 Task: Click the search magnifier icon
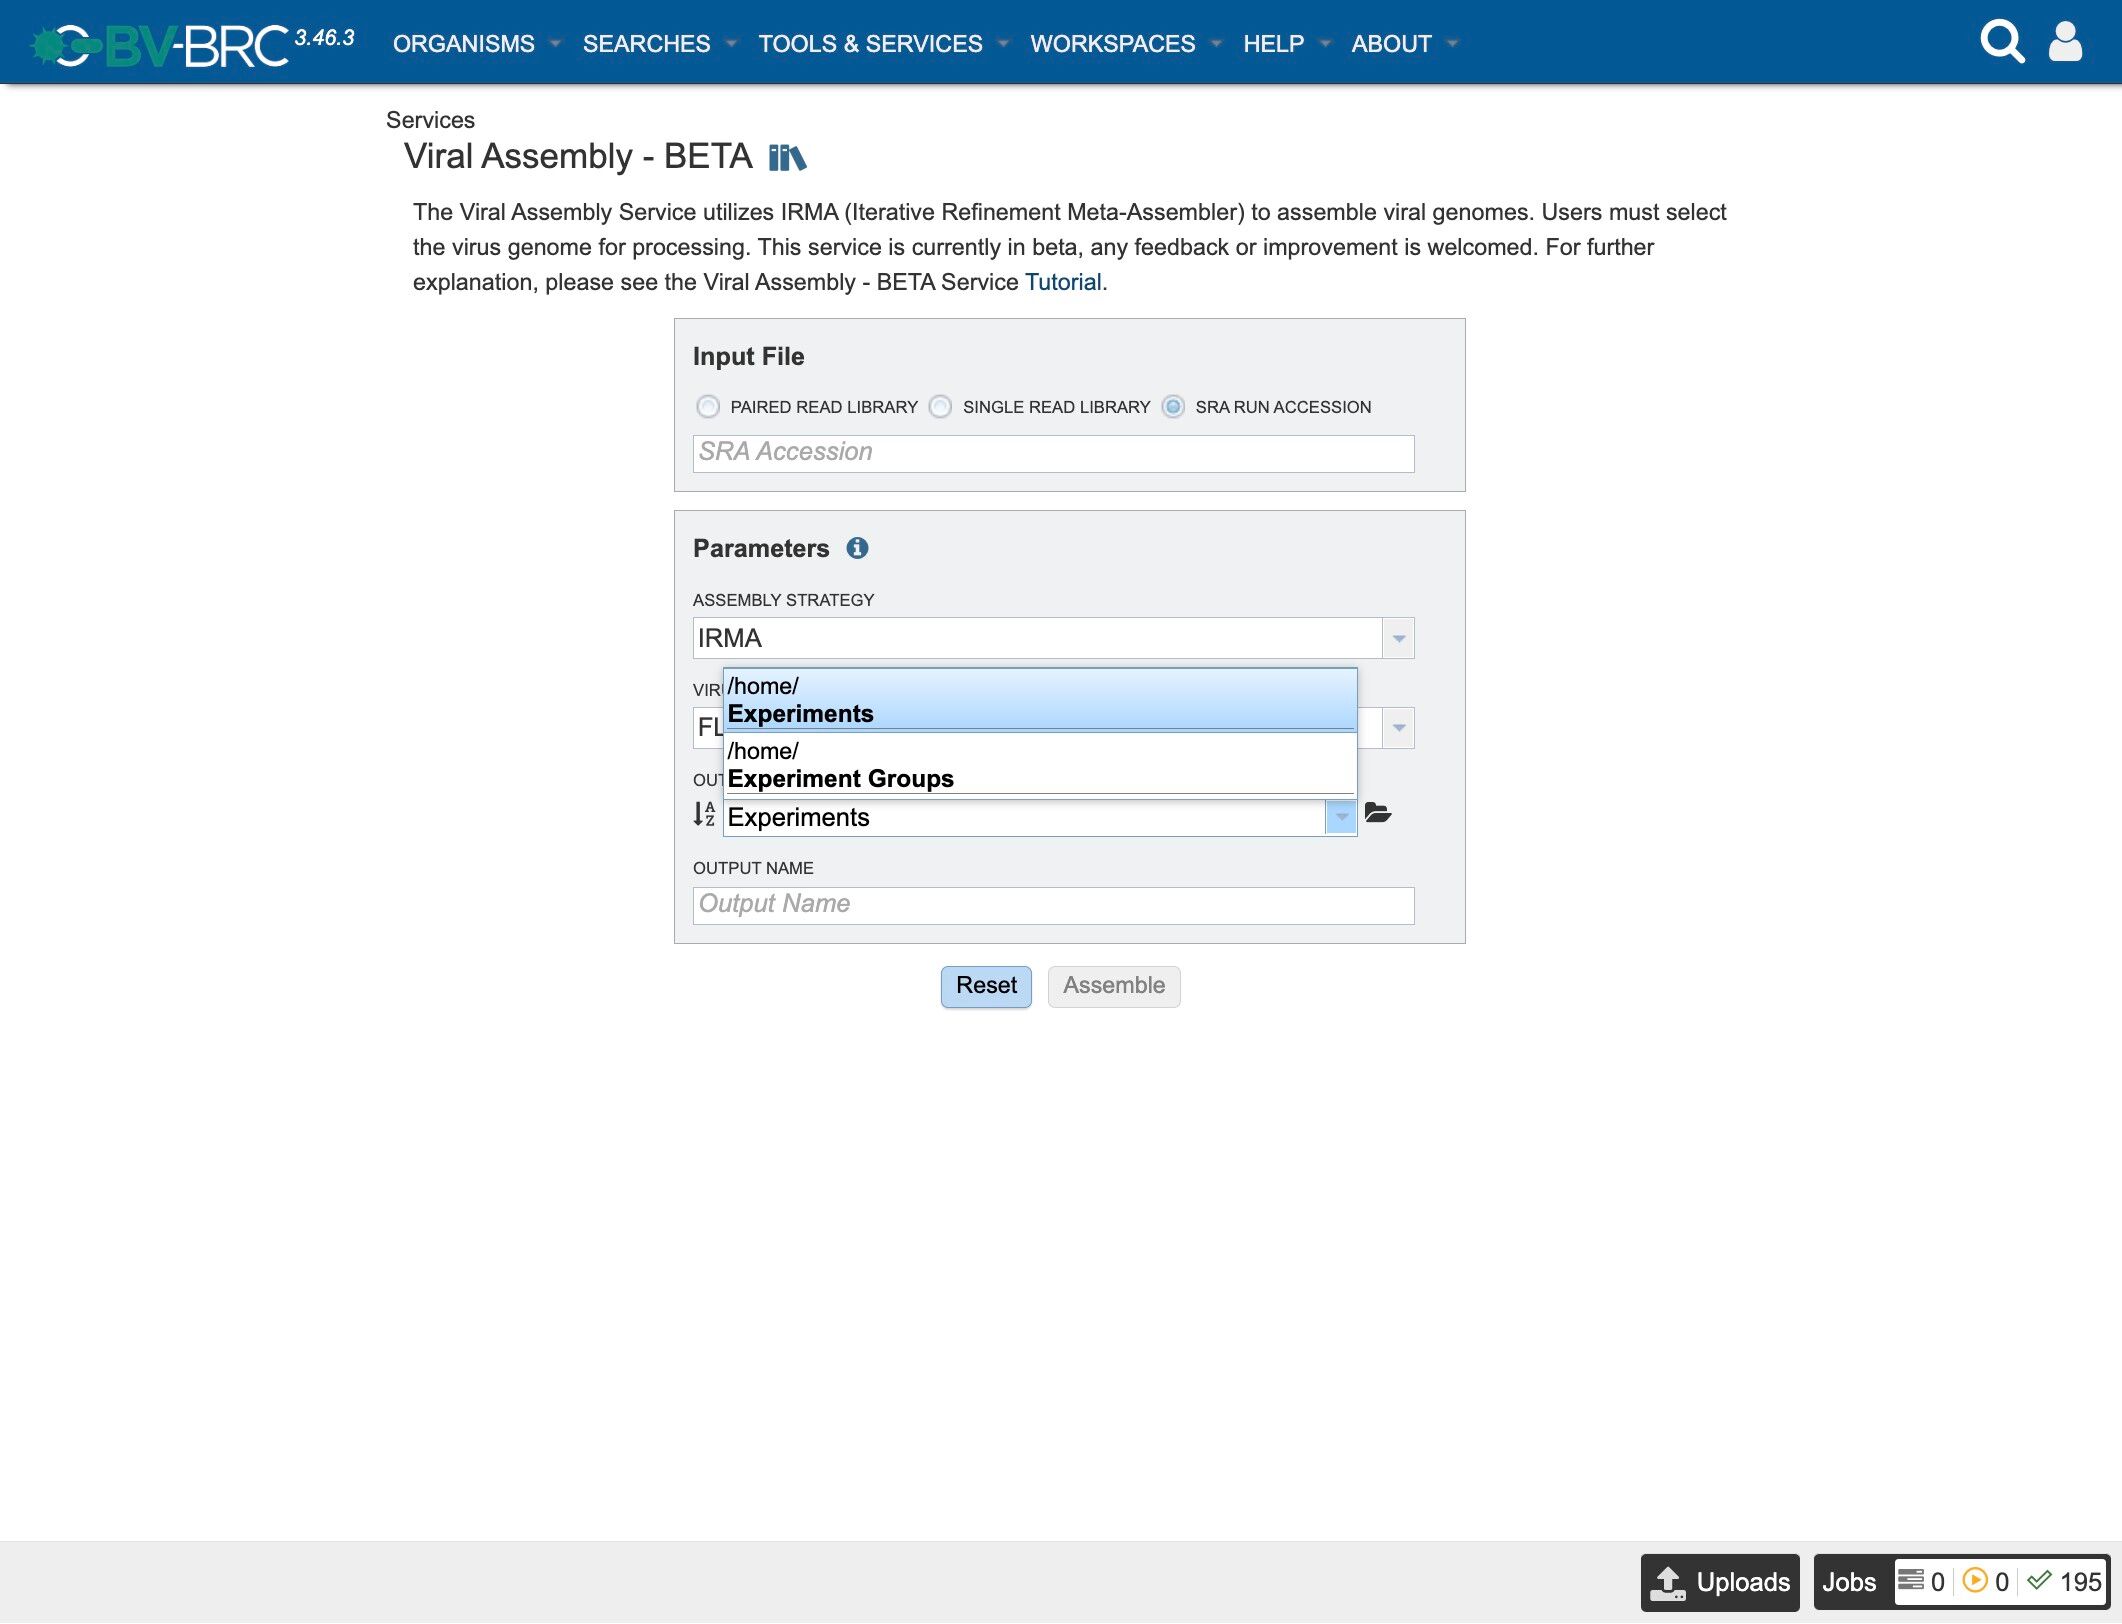2002,42
